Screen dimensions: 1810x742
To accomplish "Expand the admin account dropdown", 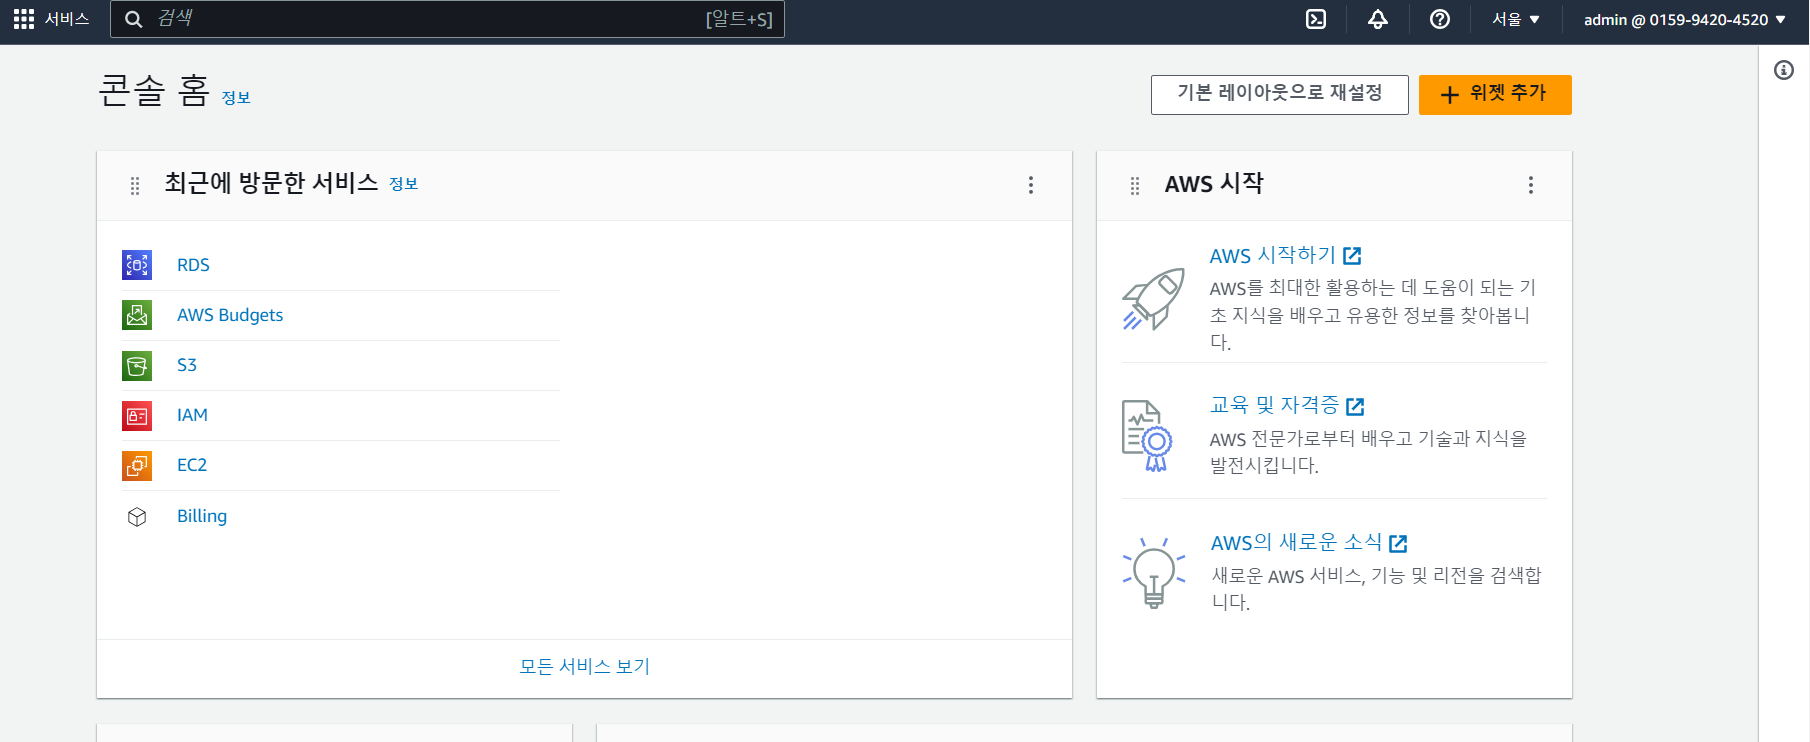I will click(x=1685, y=19).
